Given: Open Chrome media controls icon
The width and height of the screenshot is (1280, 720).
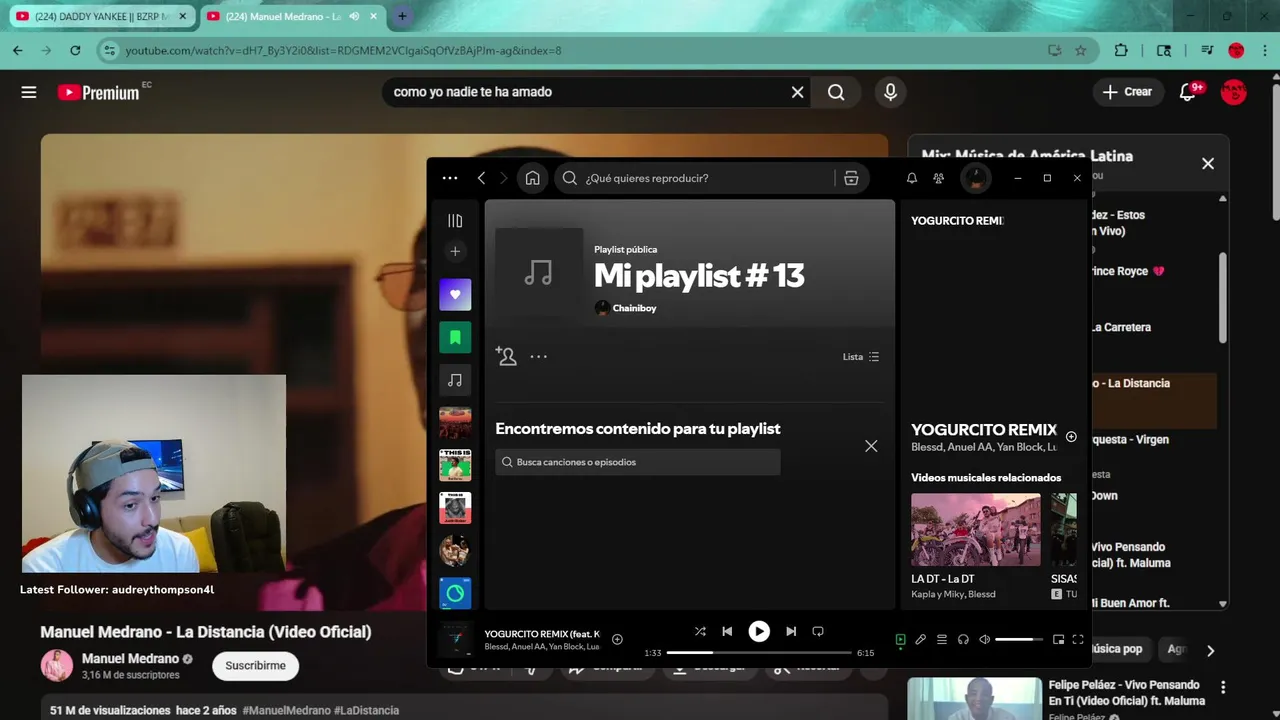Looking at the screenshot, I should pyautogui.click(x=1207, y=50).
